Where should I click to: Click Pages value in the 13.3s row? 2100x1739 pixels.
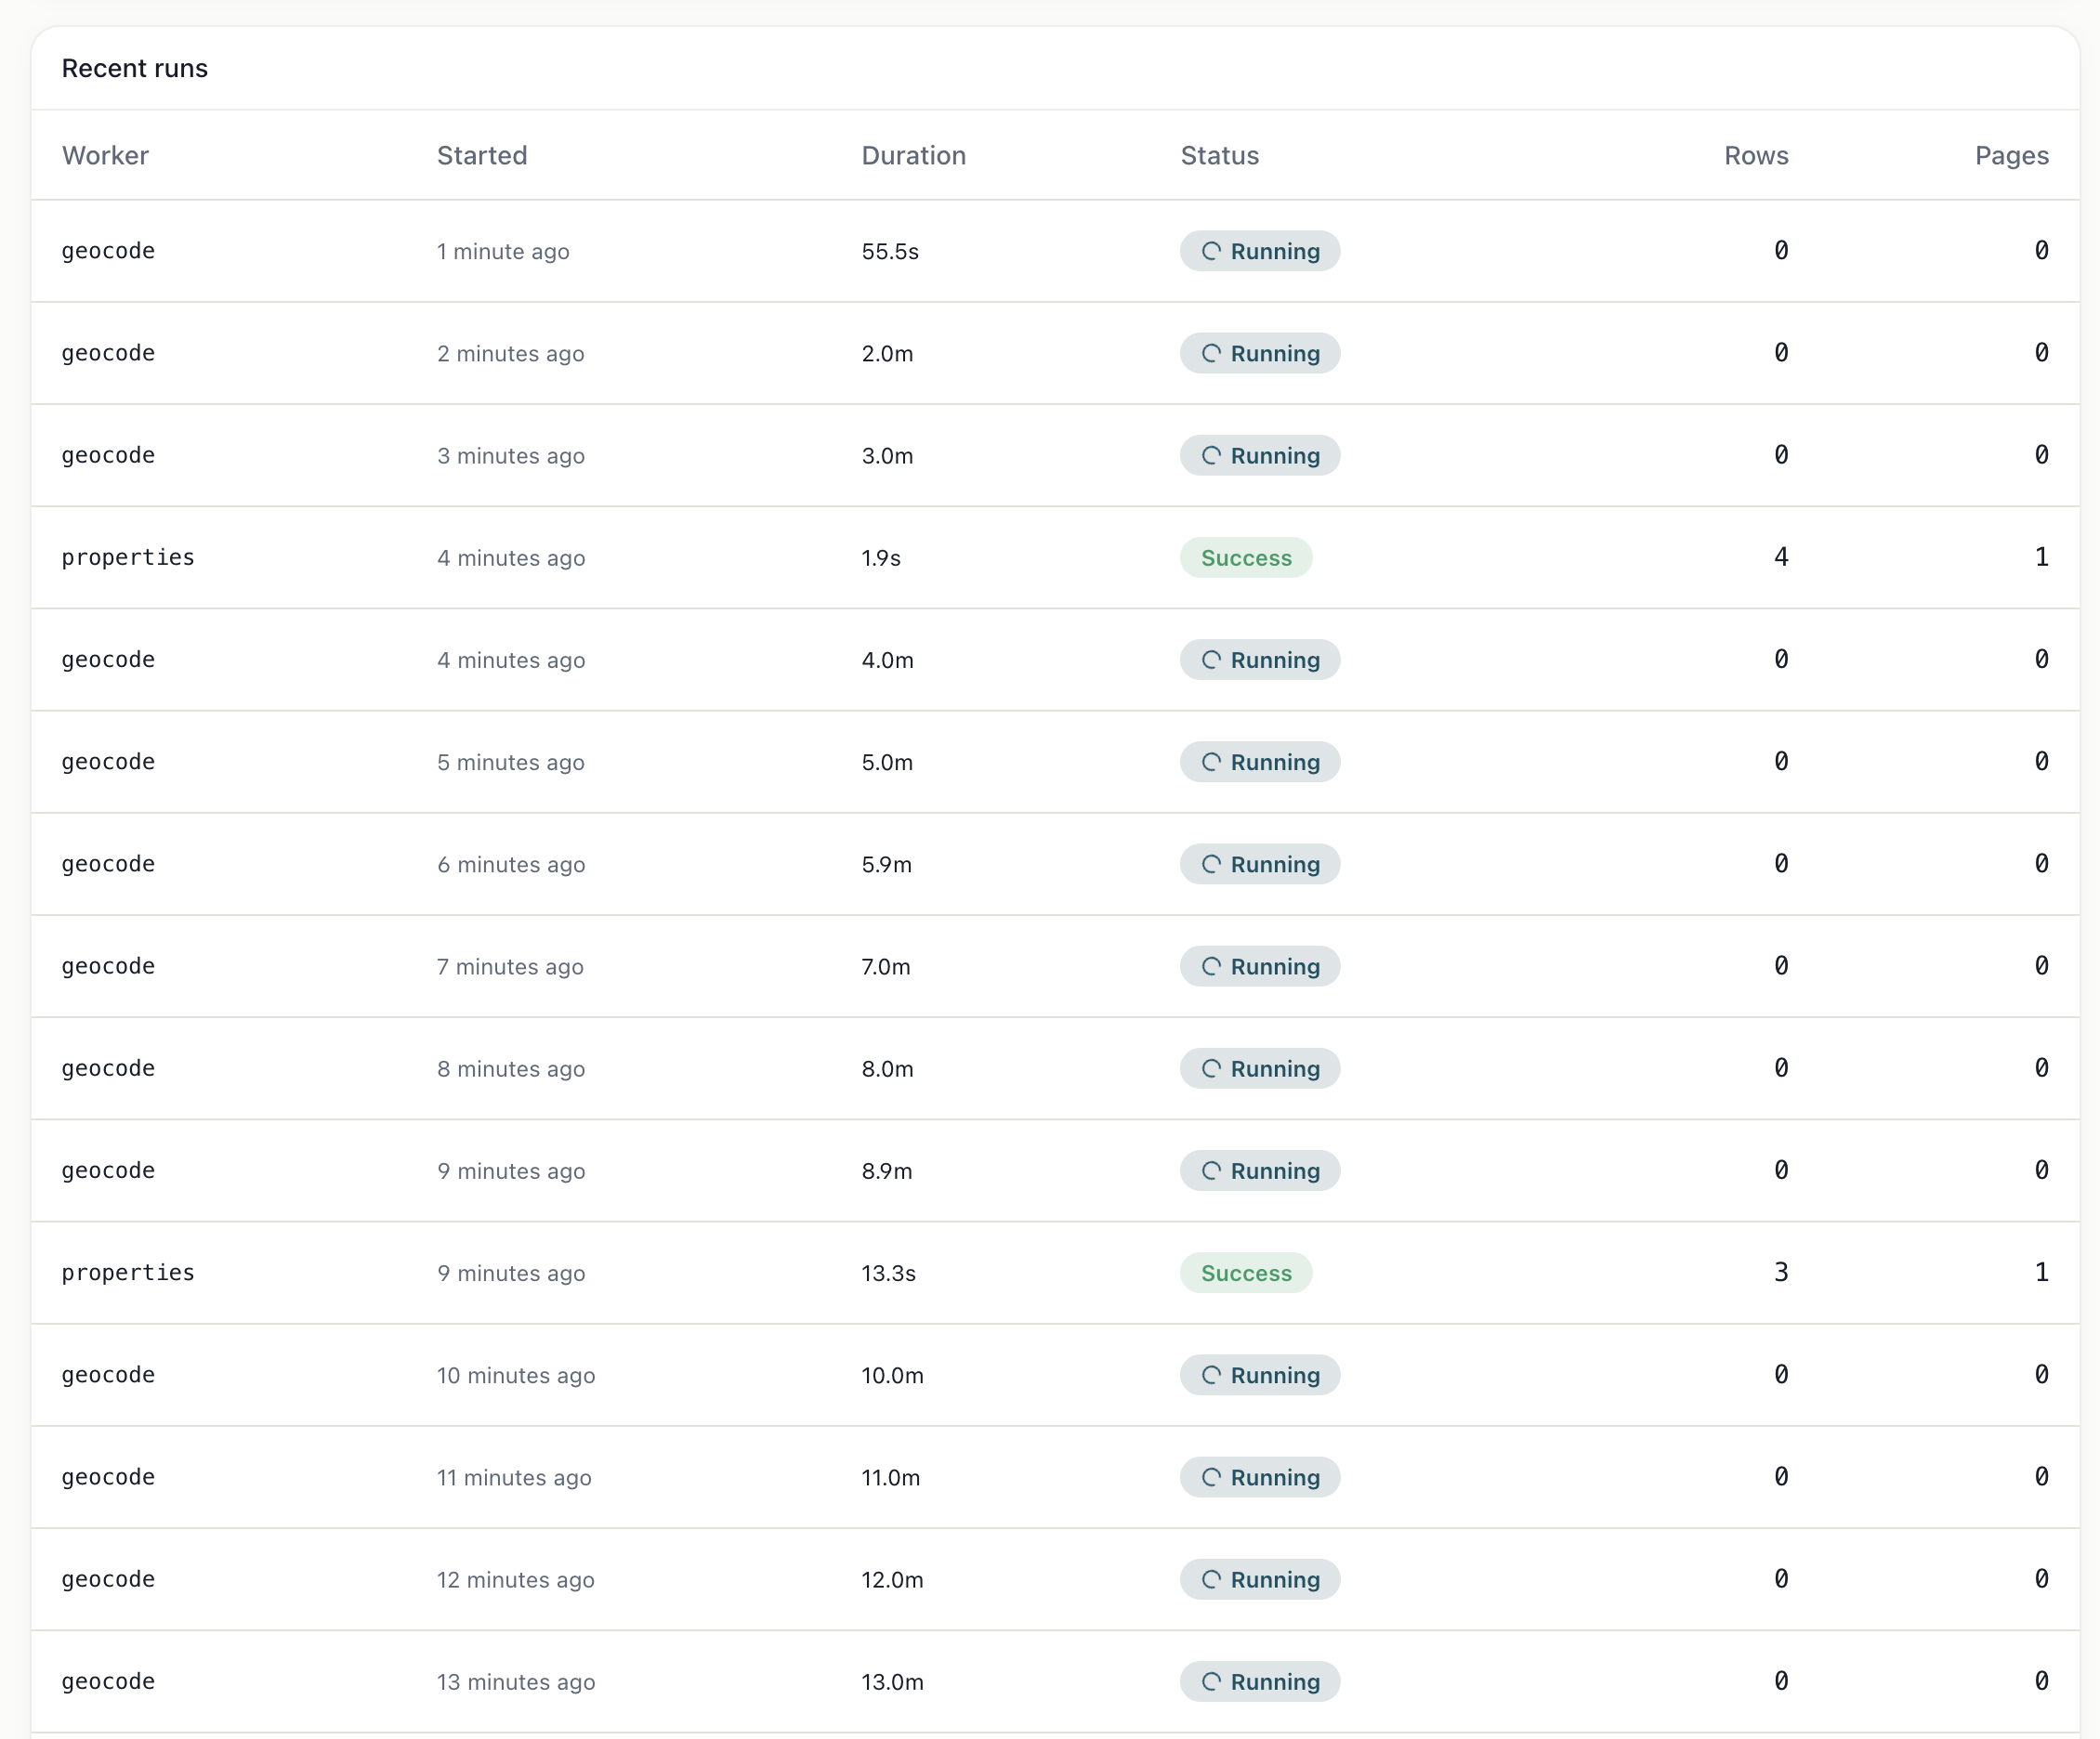coord(2041,1272)
